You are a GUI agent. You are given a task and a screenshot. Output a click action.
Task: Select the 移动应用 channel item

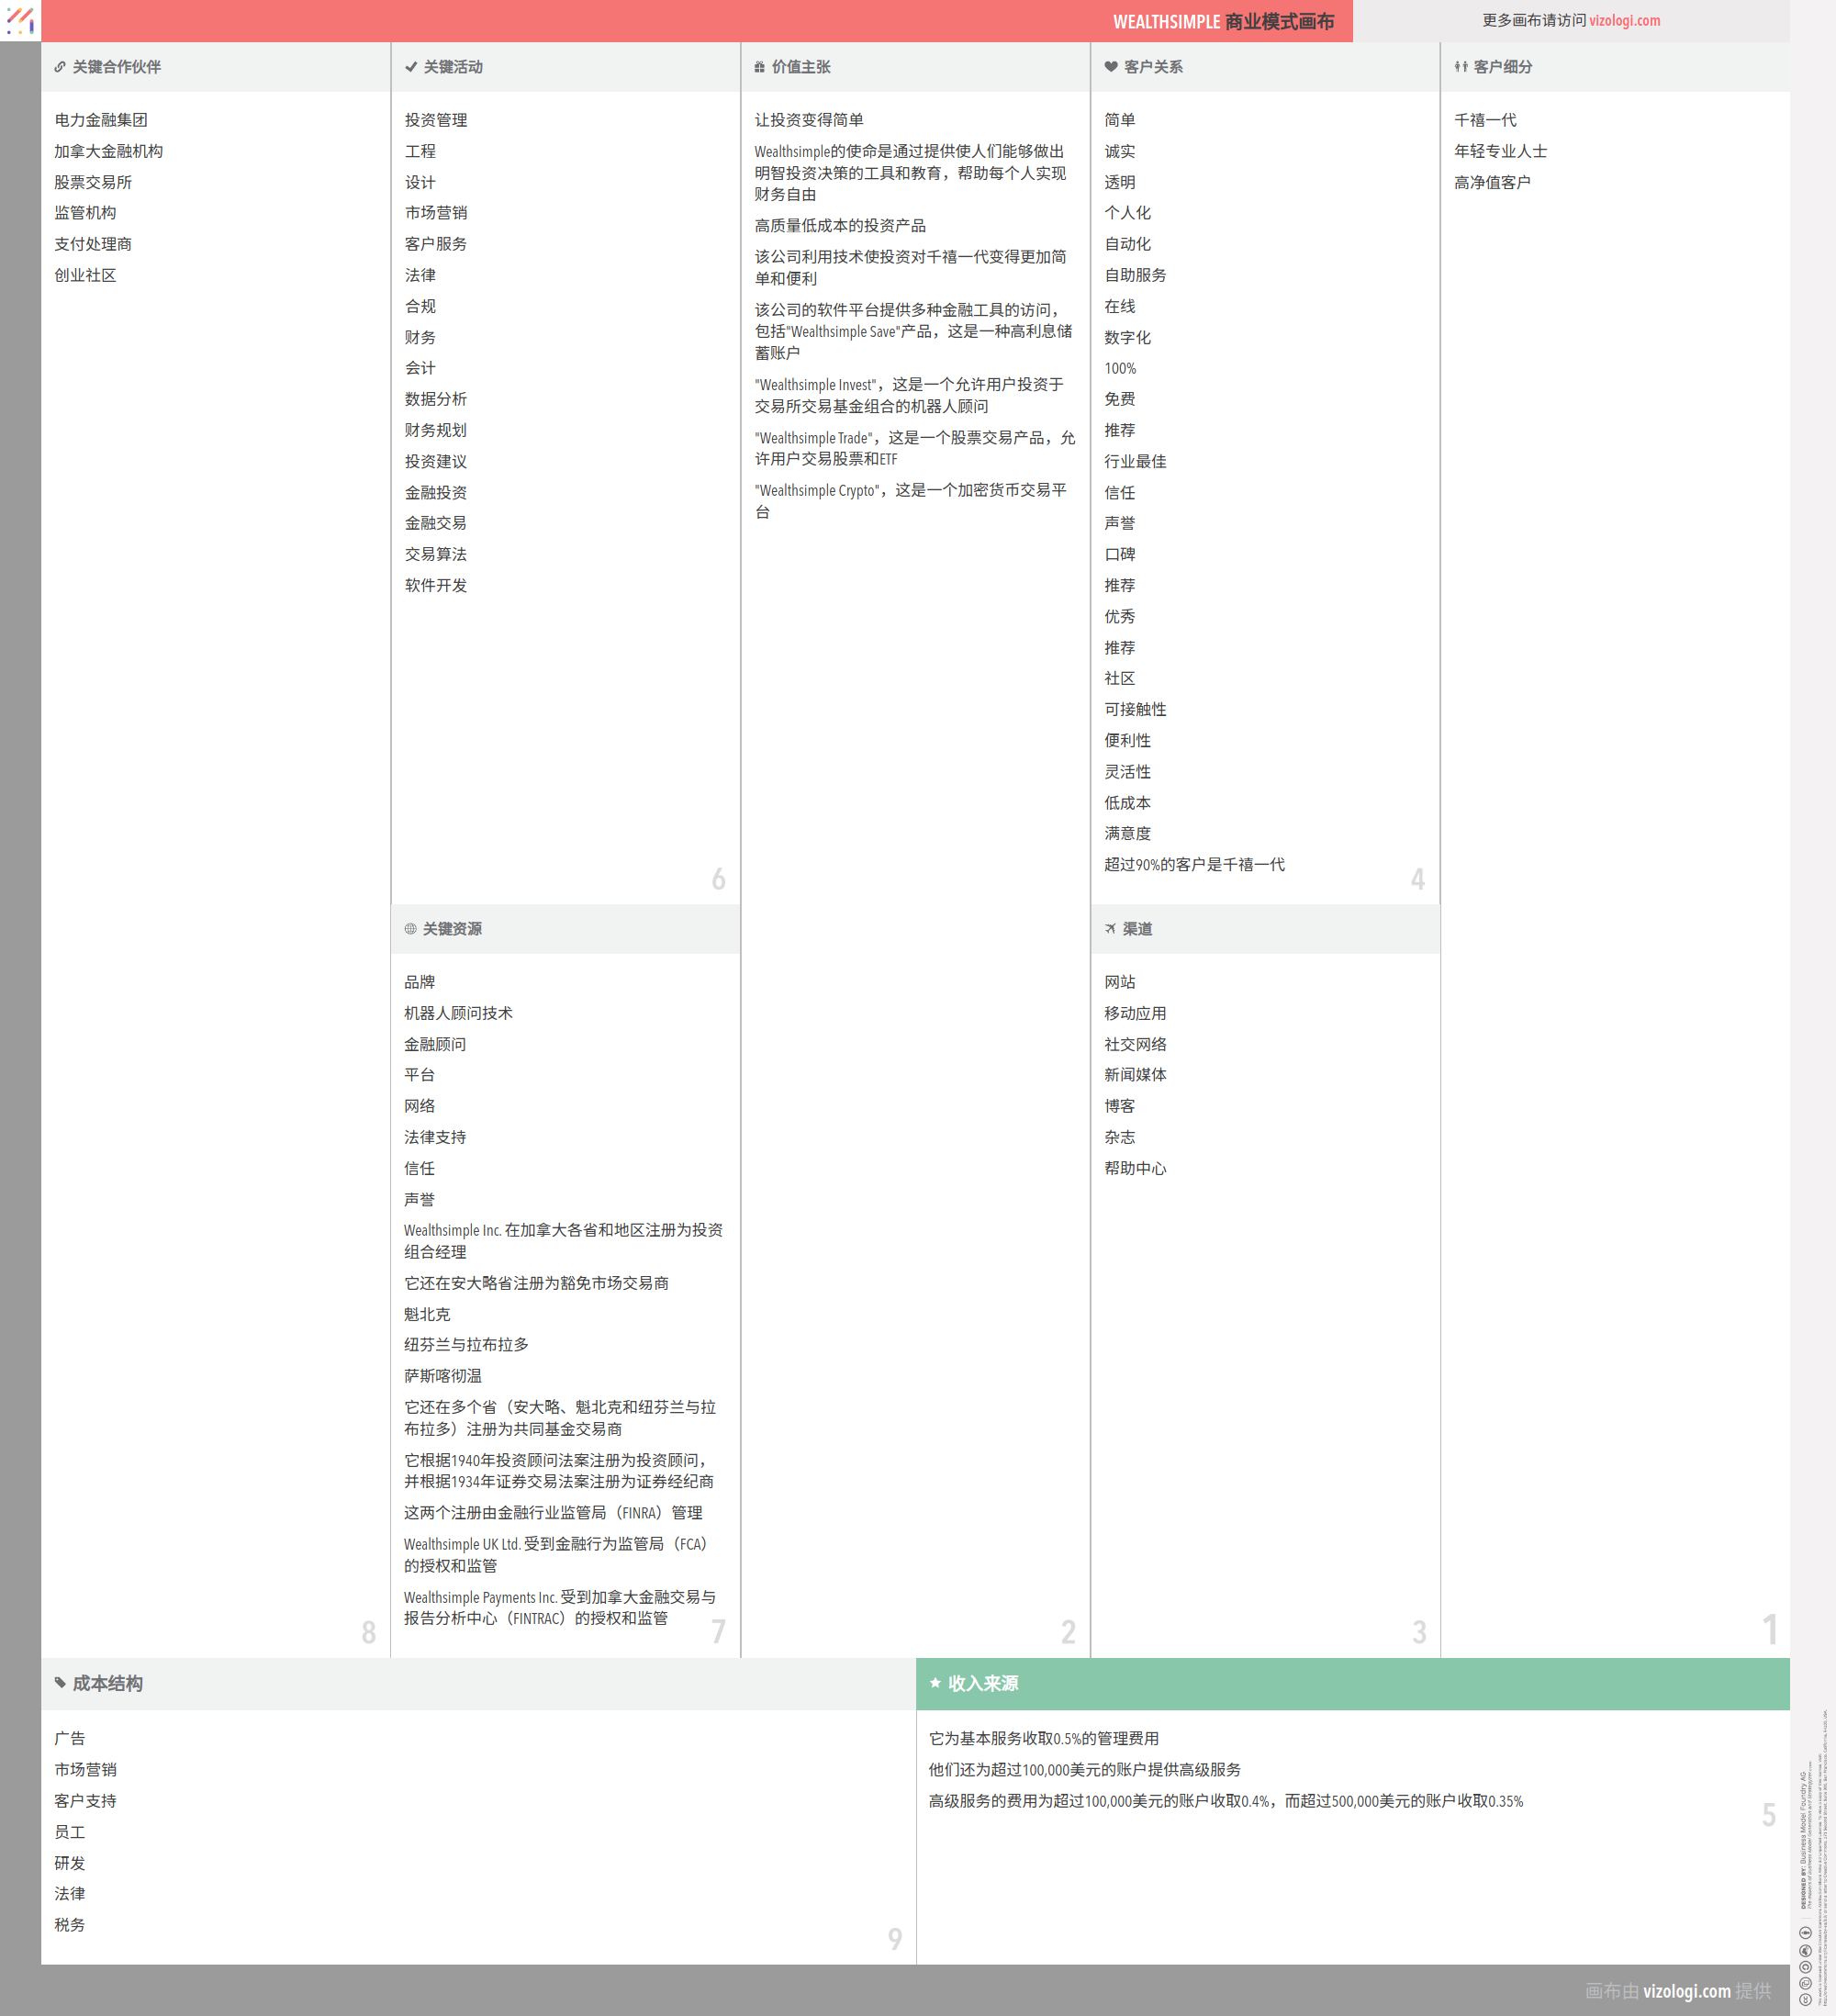(x=1135, y=1013)
